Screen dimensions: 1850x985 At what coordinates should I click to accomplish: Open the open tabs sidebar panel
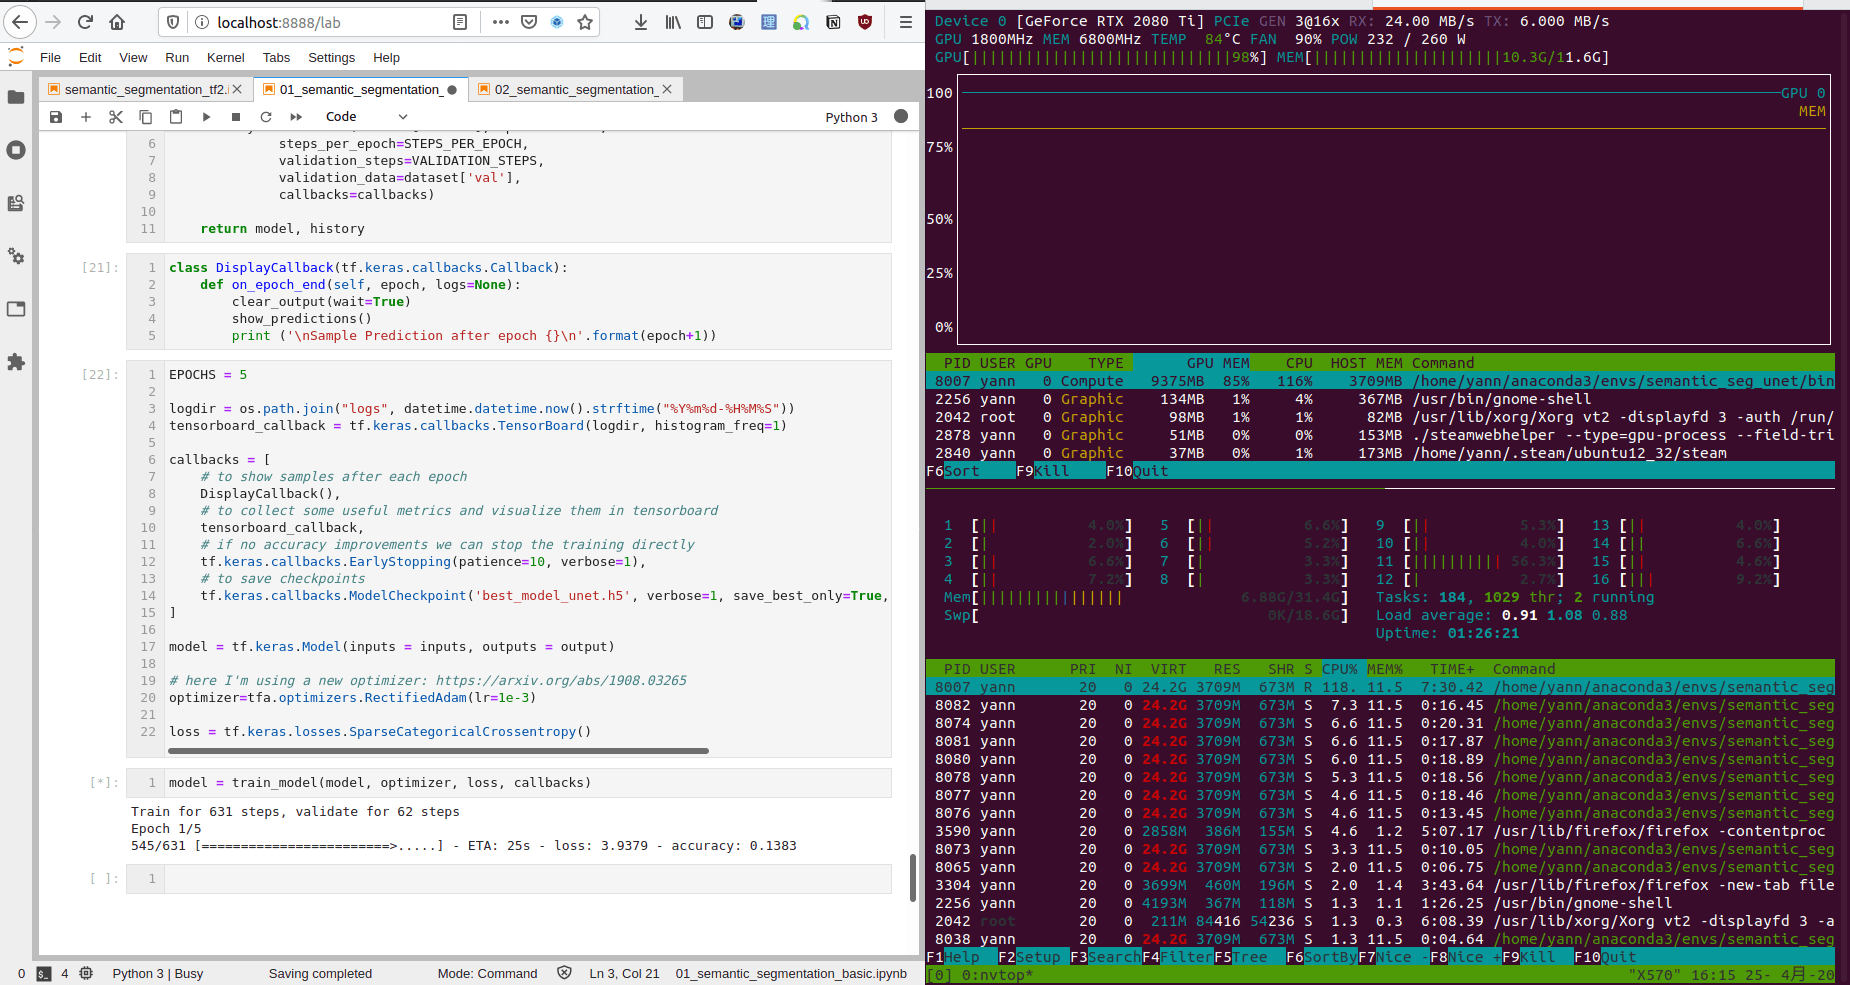pyautogui.click(x=16, y=309)
